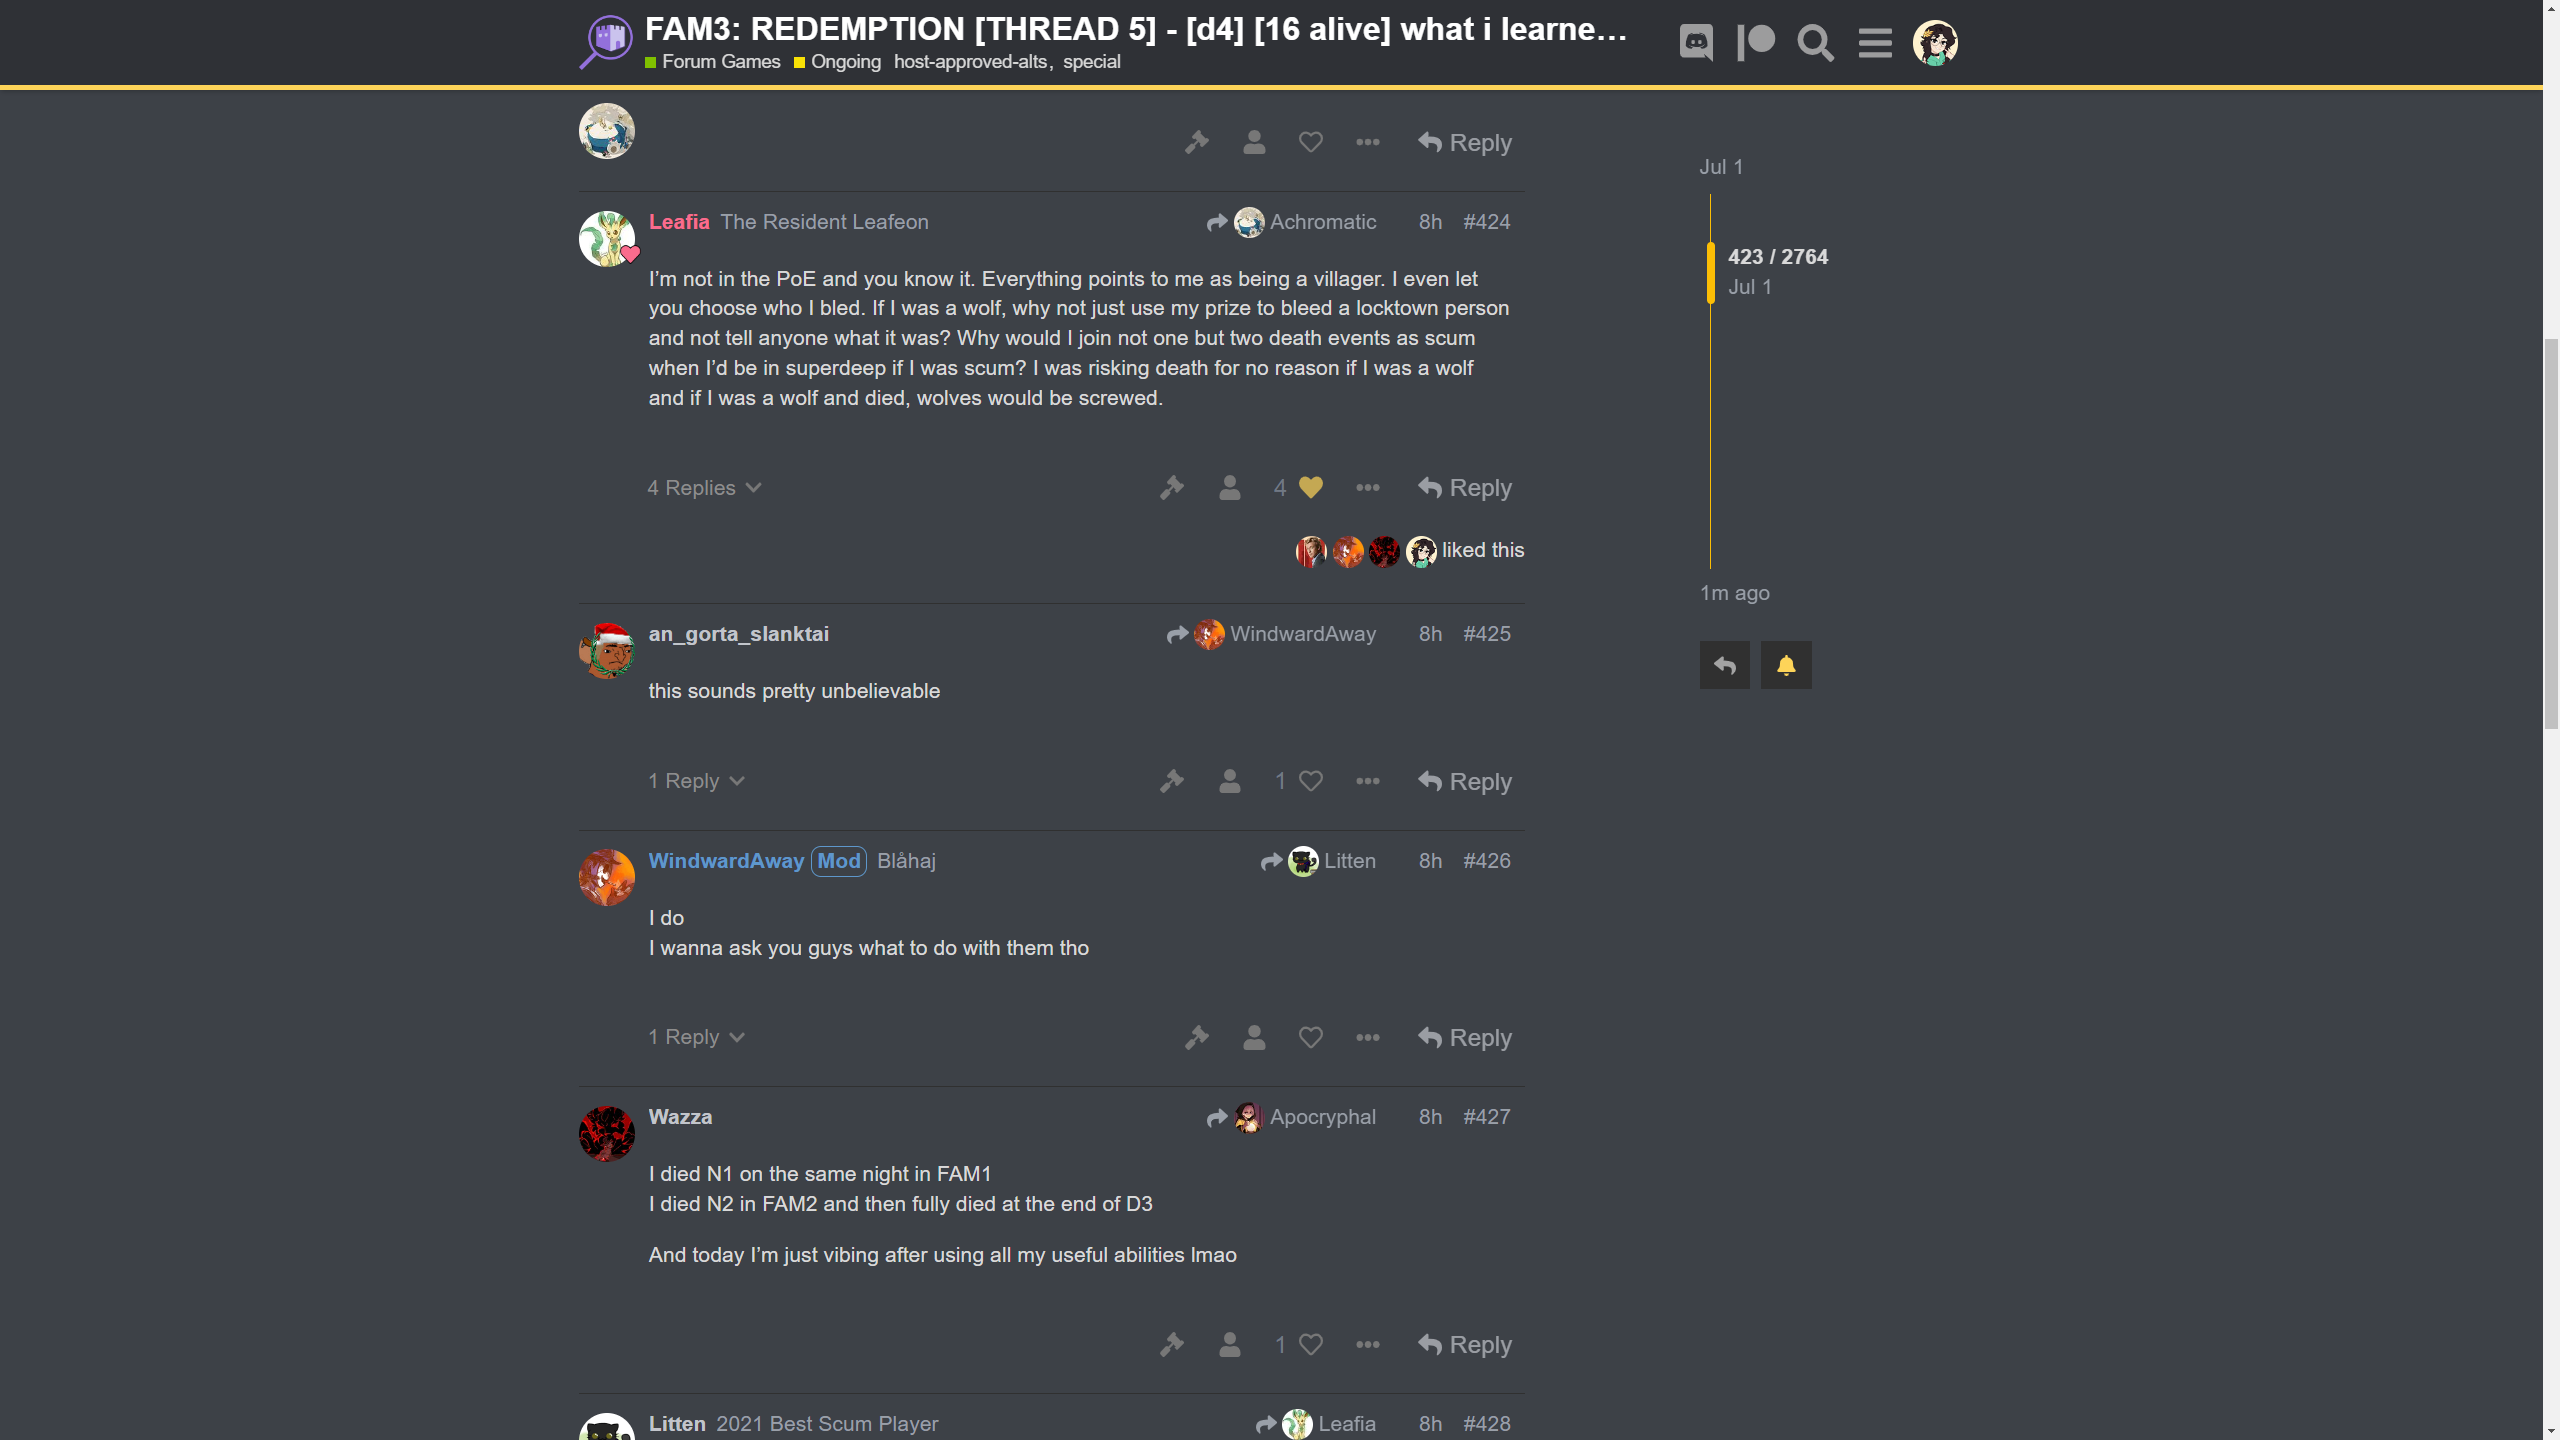Unlike Leafia's post via the yellow heart
Viewport: 2560px width, 1440px height.
[x=1311, y=488]
